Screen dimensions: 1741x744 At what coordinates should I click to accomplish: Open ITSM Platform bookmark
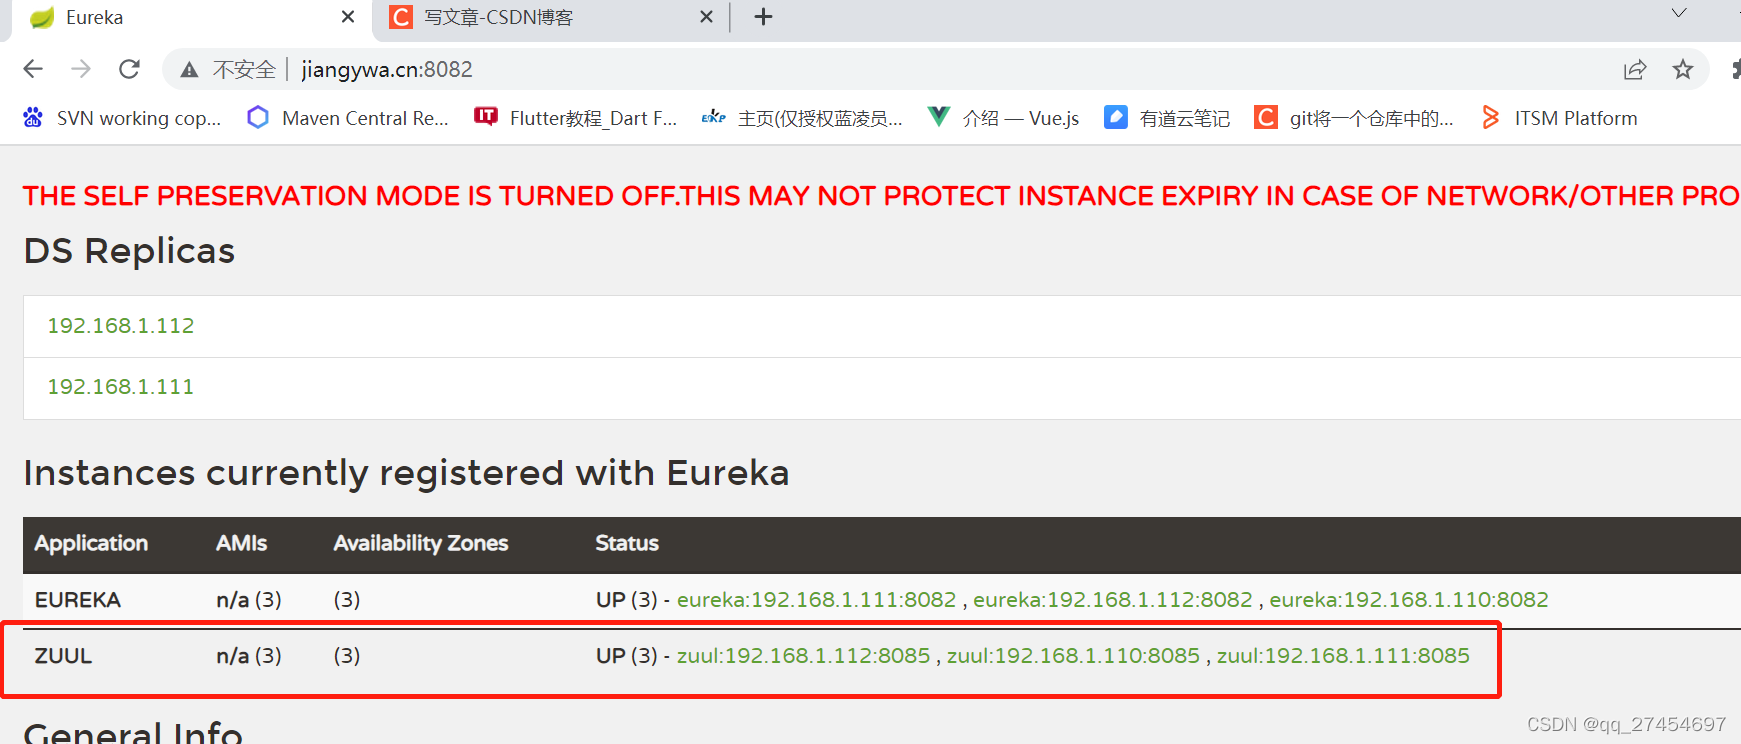[1559, 118]
